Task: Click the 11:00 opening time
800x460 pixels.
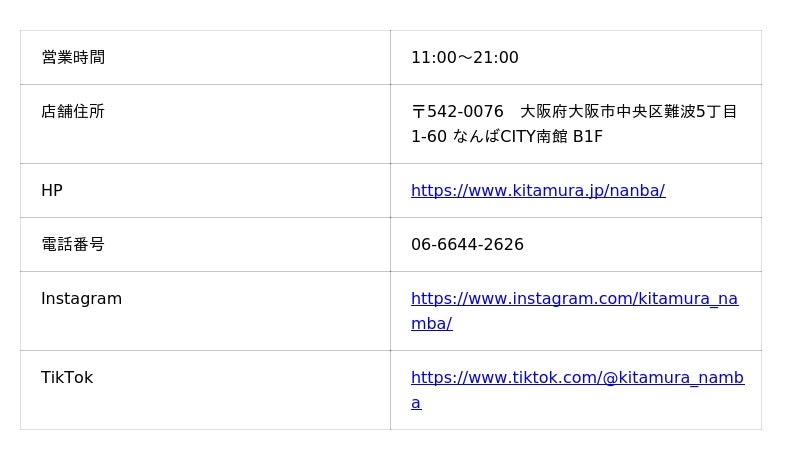Action: [433, 57]
